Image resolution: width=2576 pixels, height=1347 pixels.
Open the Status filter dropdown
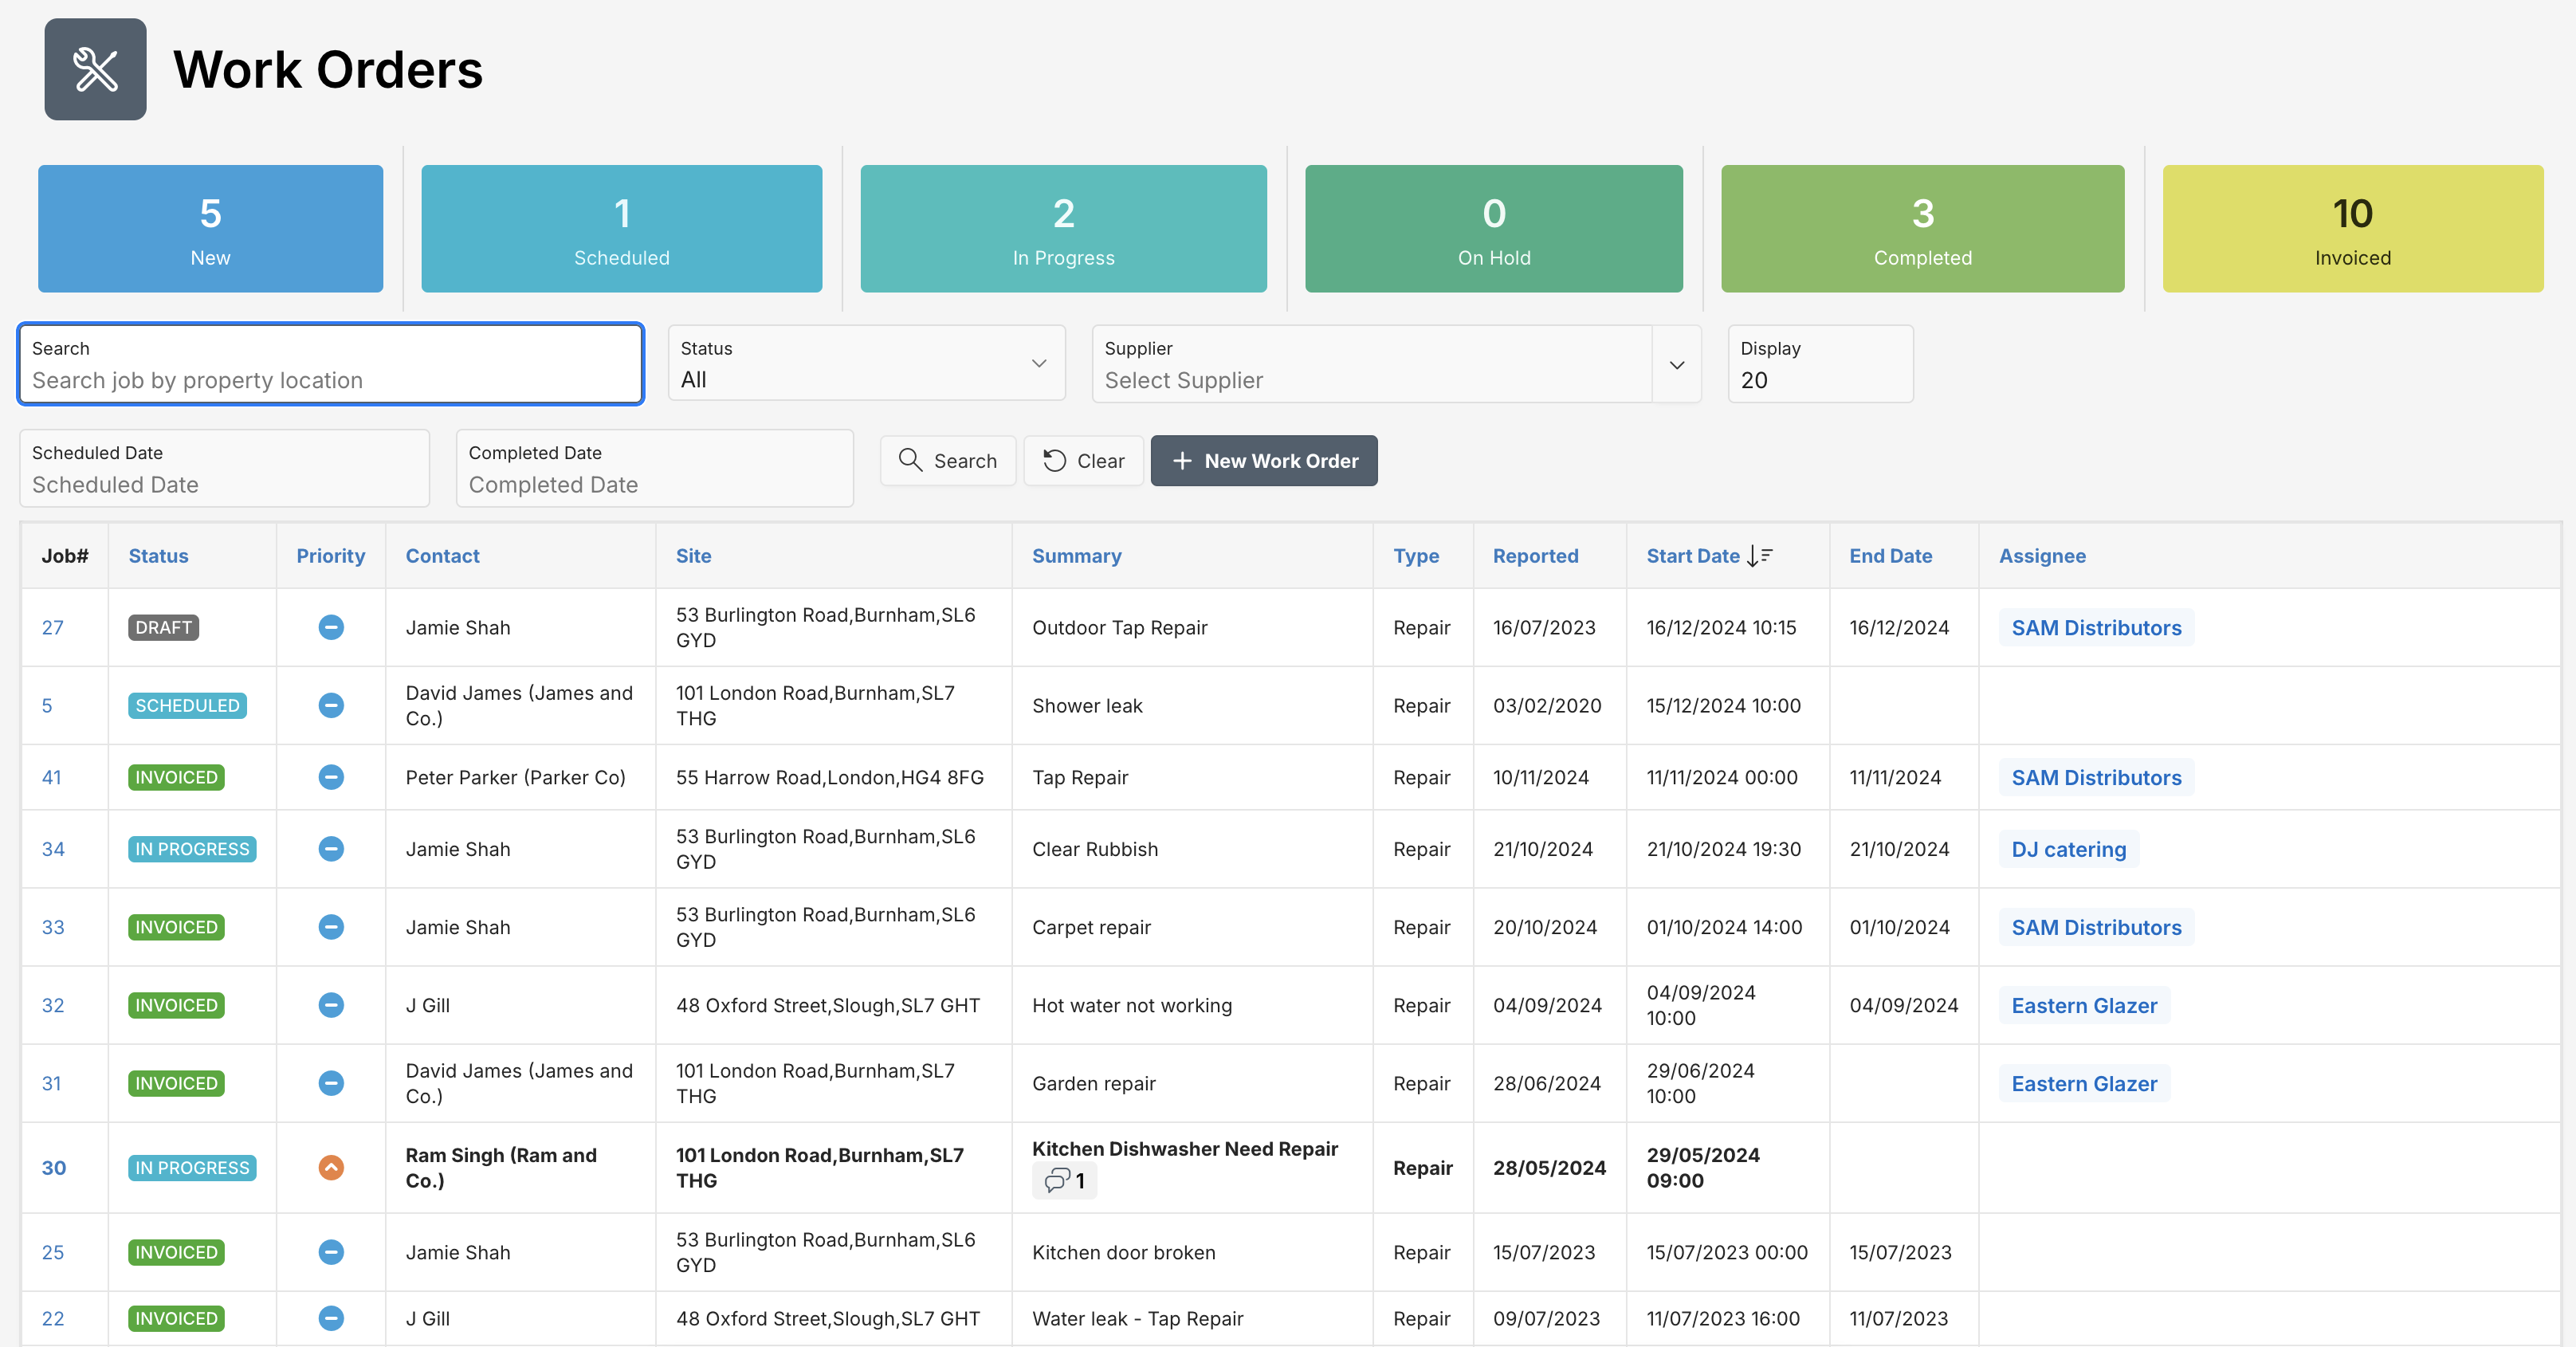(x=866, y=364)
